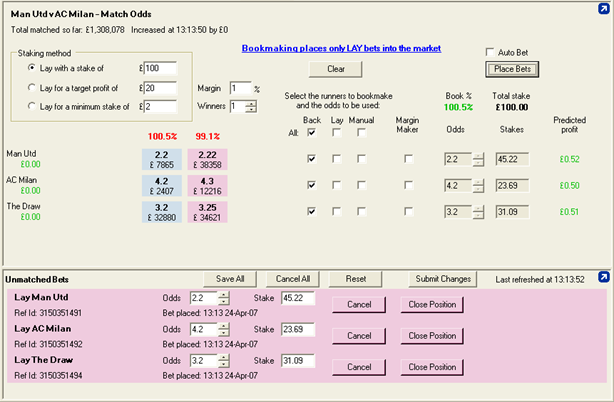Click AC Milan back price 4.2 cell
This screenshot has height=402, width=614.
[x=162, y=186]
